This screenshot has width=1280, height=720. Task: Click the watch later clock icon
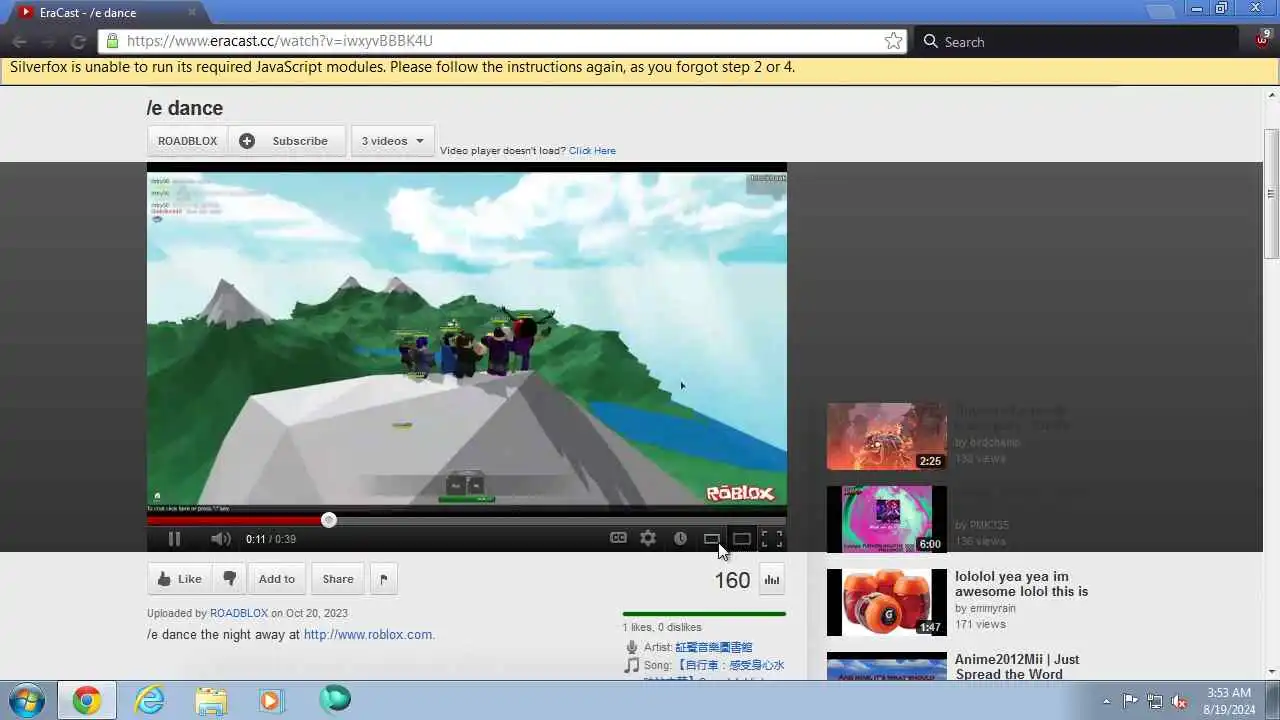tap(680, 538)
